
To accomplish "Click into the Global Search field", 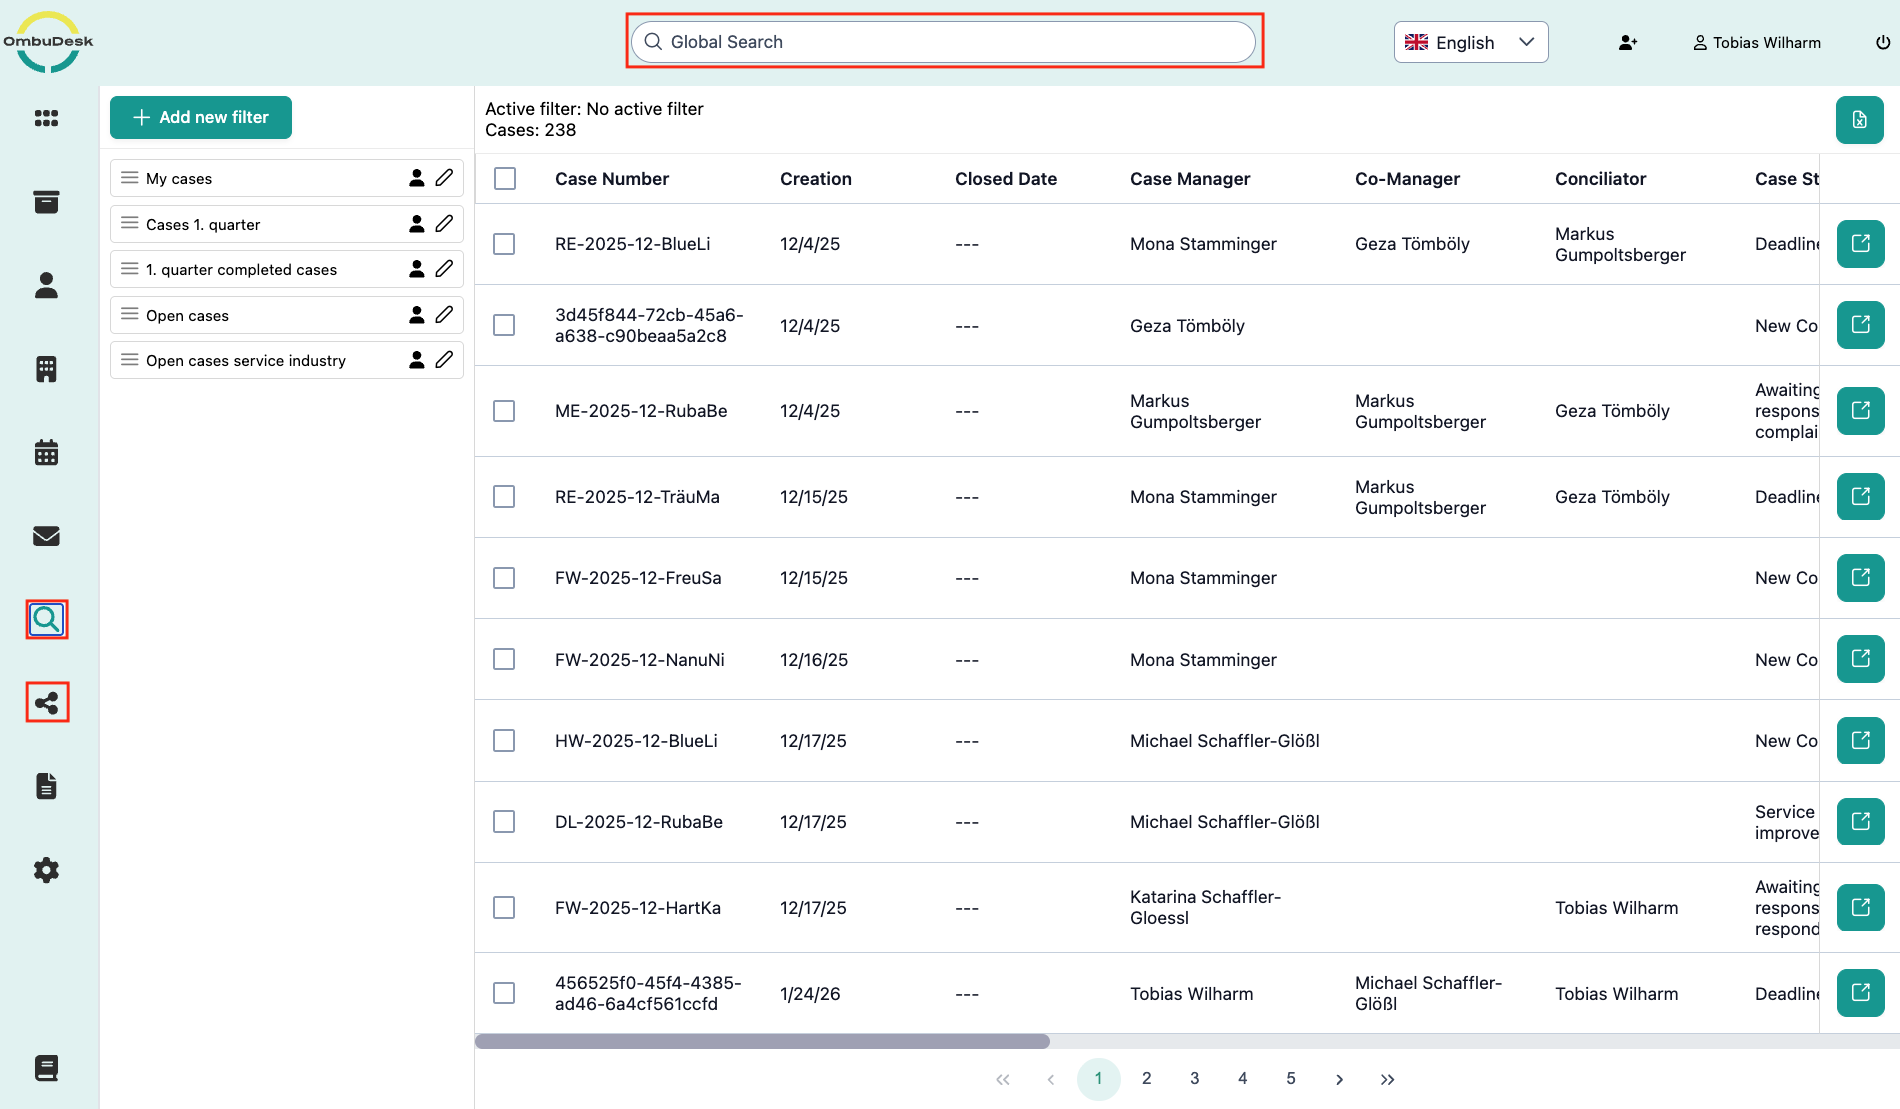I will [x=944, y=42].
